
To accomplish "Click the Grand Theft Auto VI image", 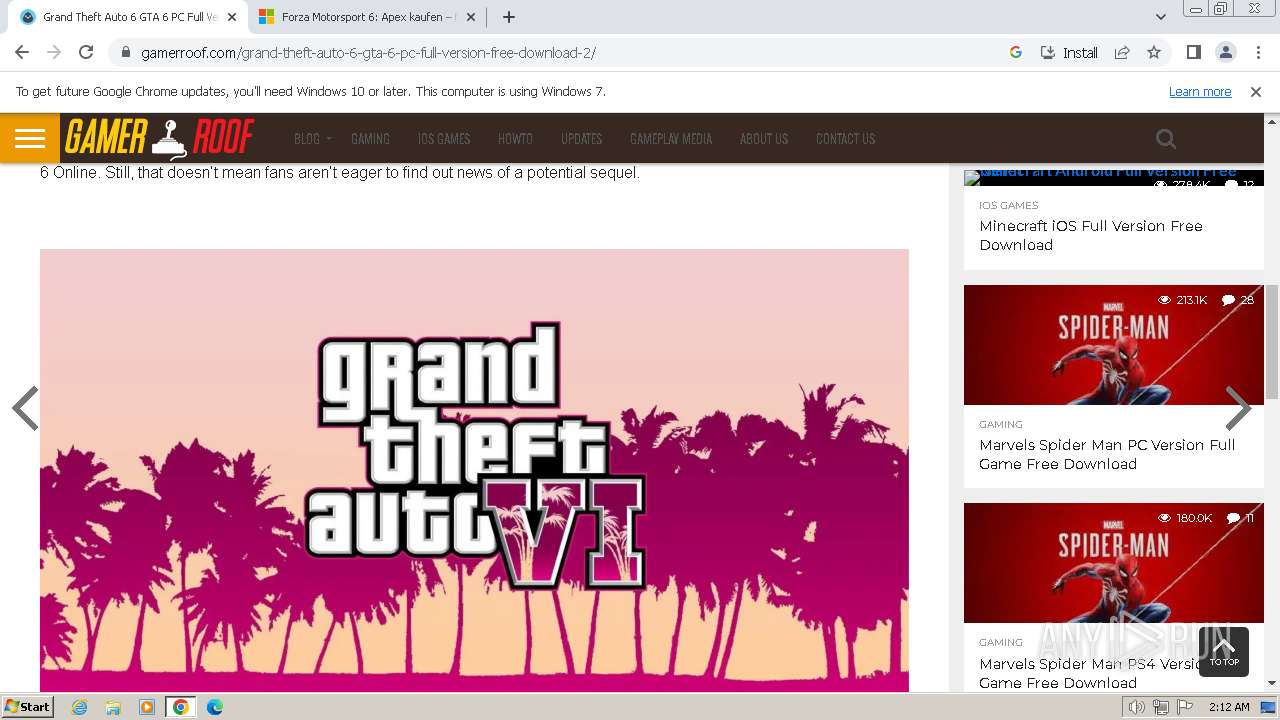I will click(474, 470).
